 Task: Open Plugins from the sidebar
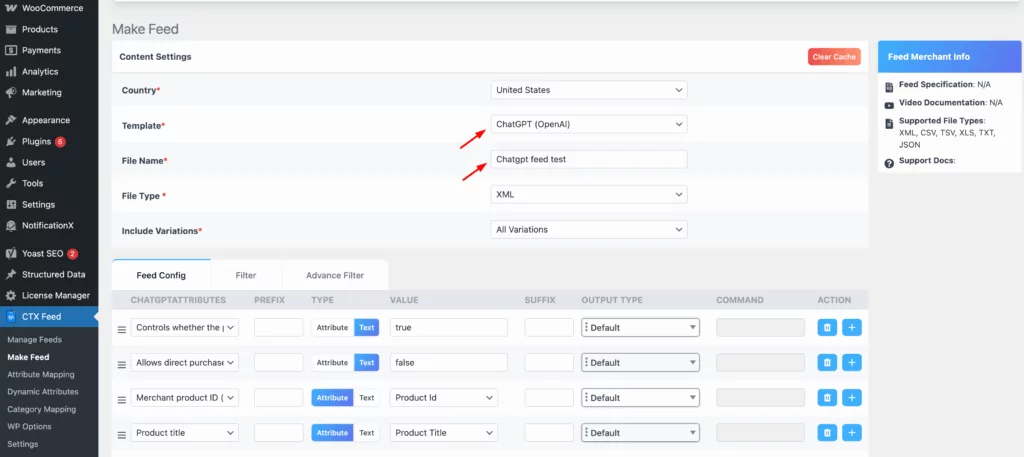click(x=36, y=141)
